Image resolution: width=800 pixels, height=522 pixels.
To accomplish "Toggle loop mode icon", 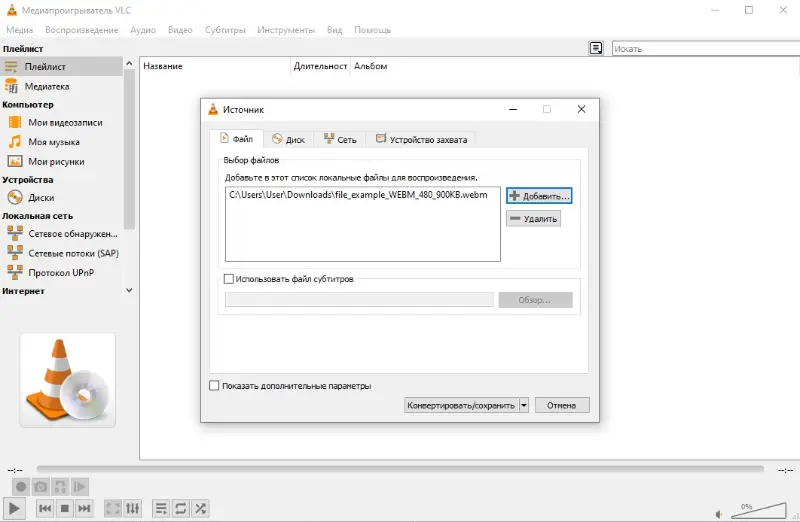I will 181,508.
